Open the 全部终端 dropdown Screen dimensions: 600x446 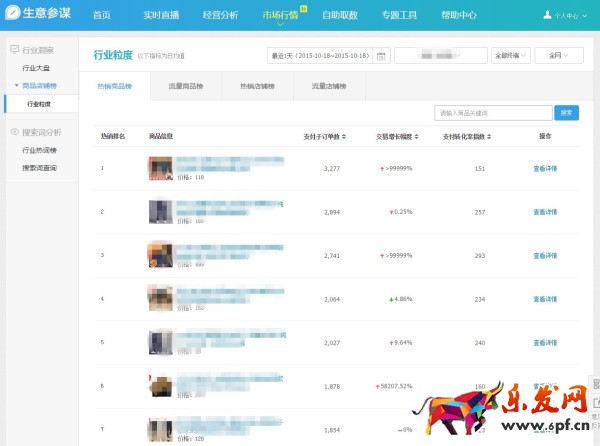pyautogui.click(x=510, y=56)
